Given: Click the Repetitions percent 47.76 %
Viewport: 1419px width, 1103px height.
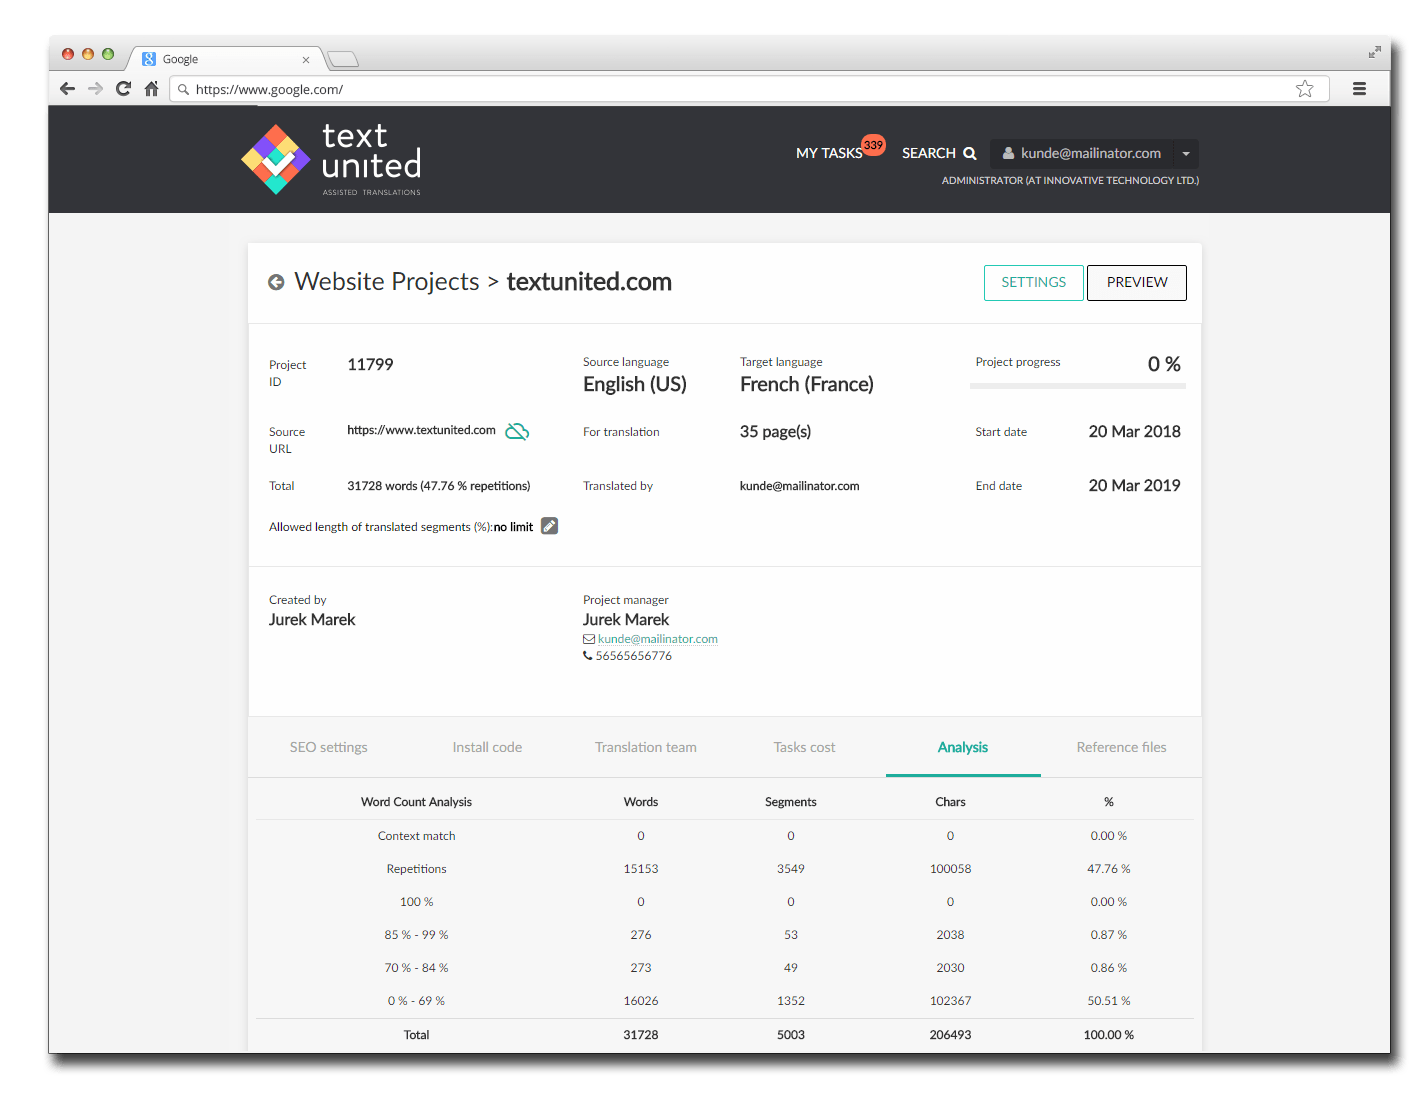Looking at the screenshot, I should tap(1109, 869).
